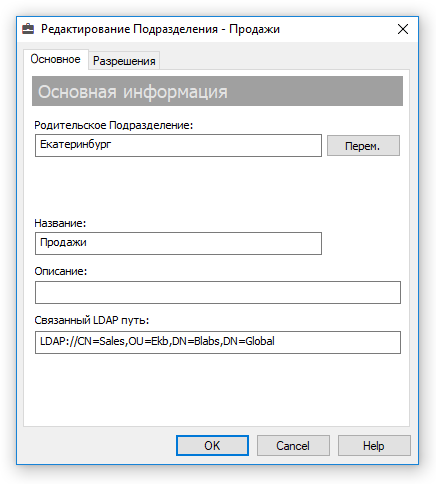Open Help for this dialog
This screenshot has height=484, width=436.
(374, 445)
